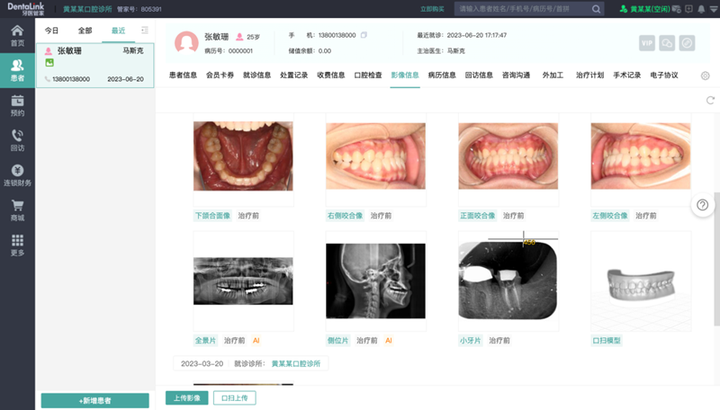Click the 黄某某口腔诊所 link in visit row

point(296,364)
